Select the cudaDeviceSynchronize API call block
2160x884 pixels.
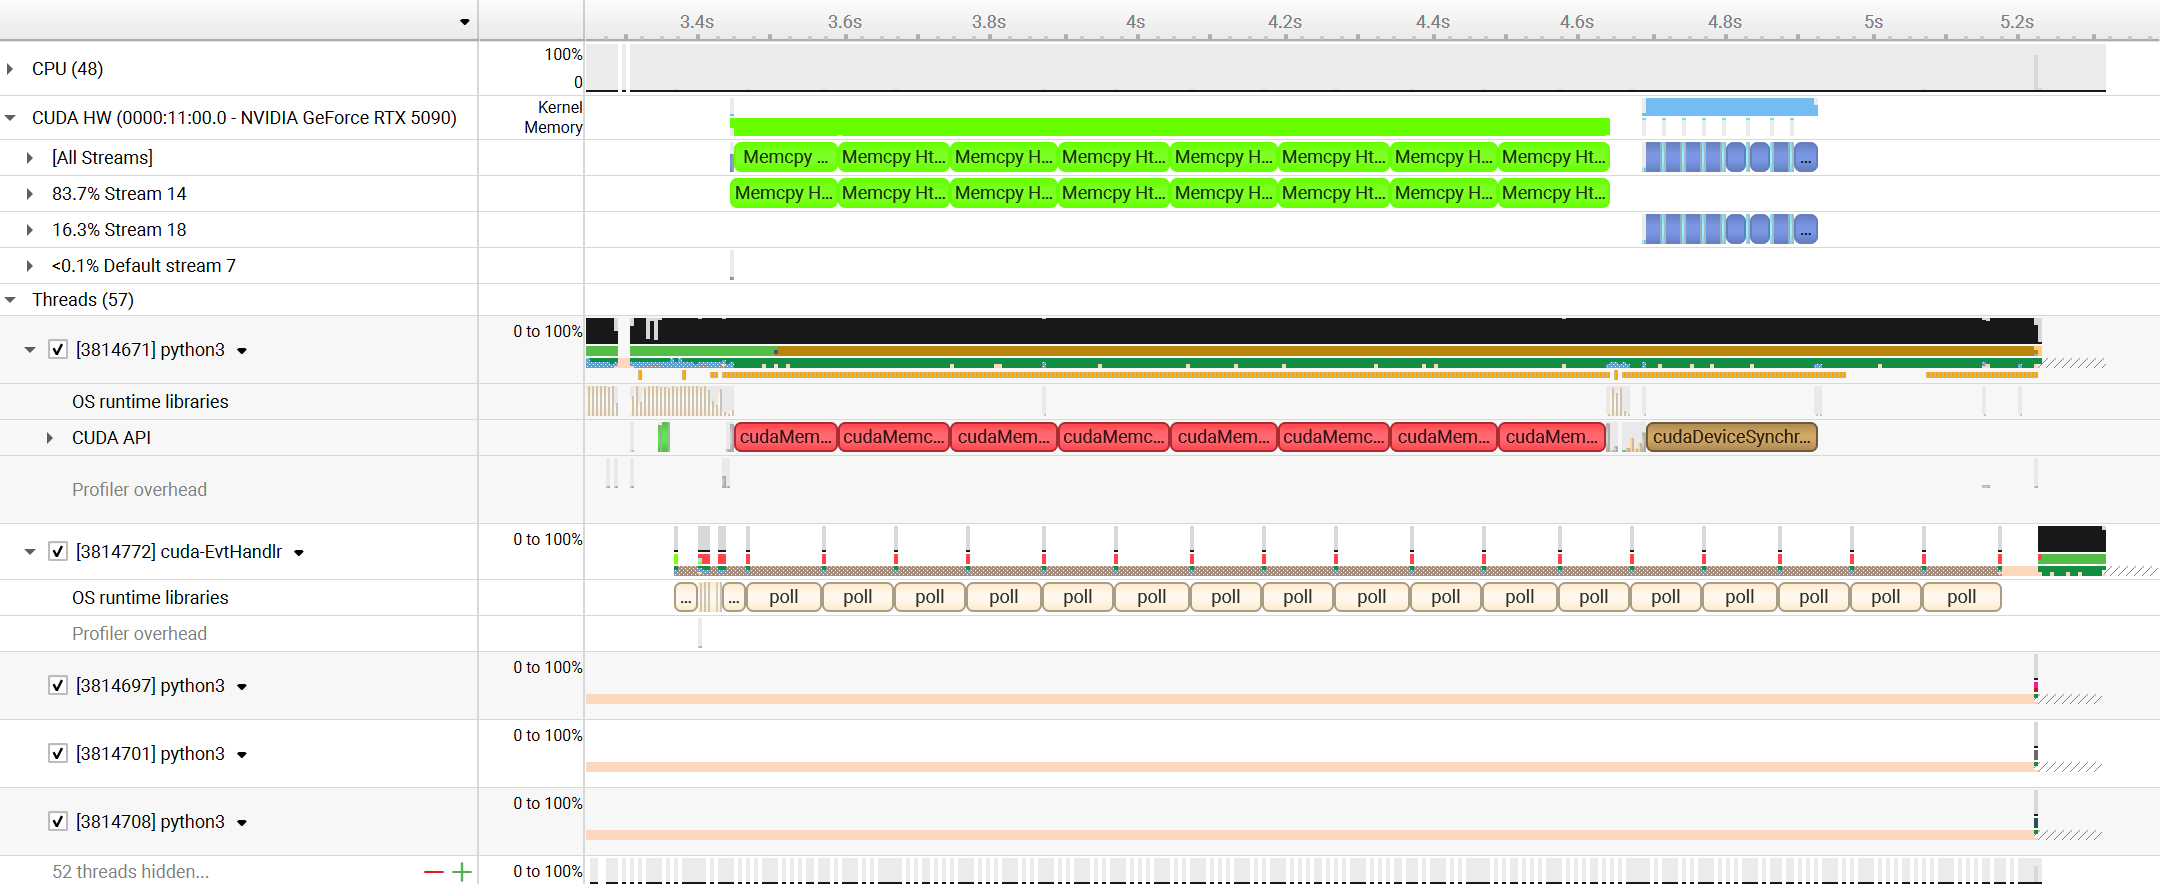point(1731,437)
